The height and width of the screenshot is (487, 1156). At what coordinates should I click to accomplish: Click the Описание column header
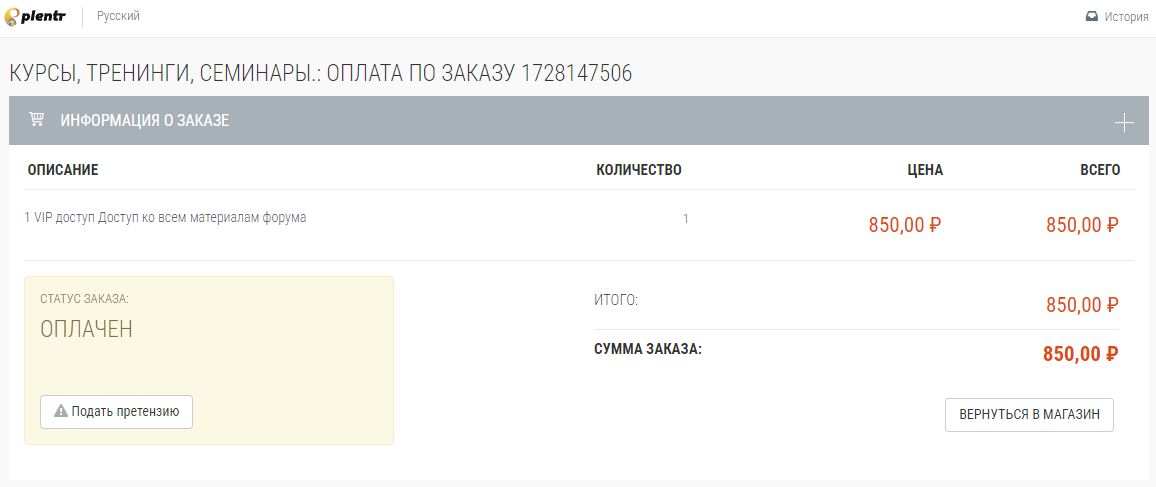[63, 170]
